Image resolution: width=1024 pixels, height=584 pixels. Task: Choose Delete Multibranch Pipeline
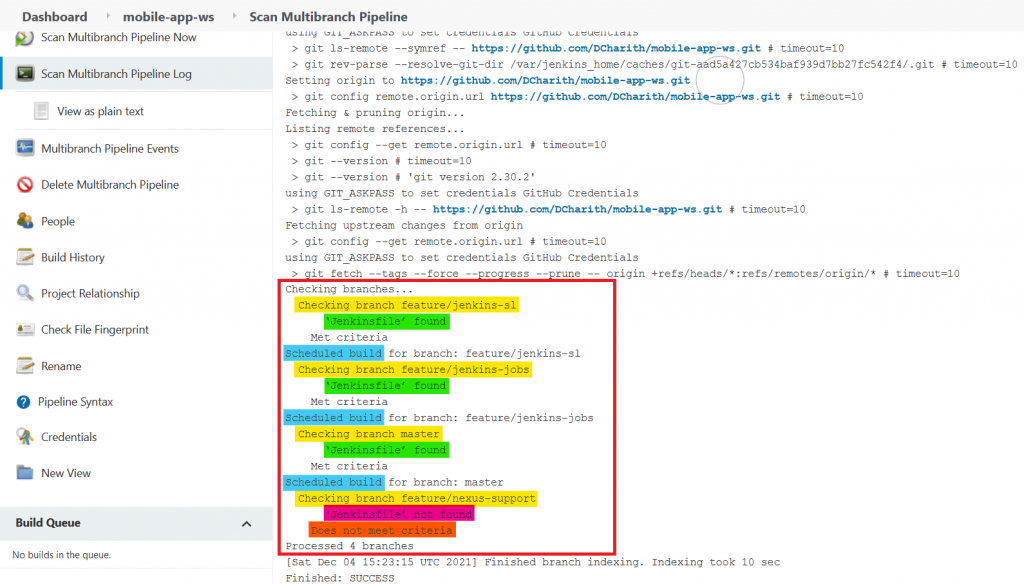tap(110, 185)
